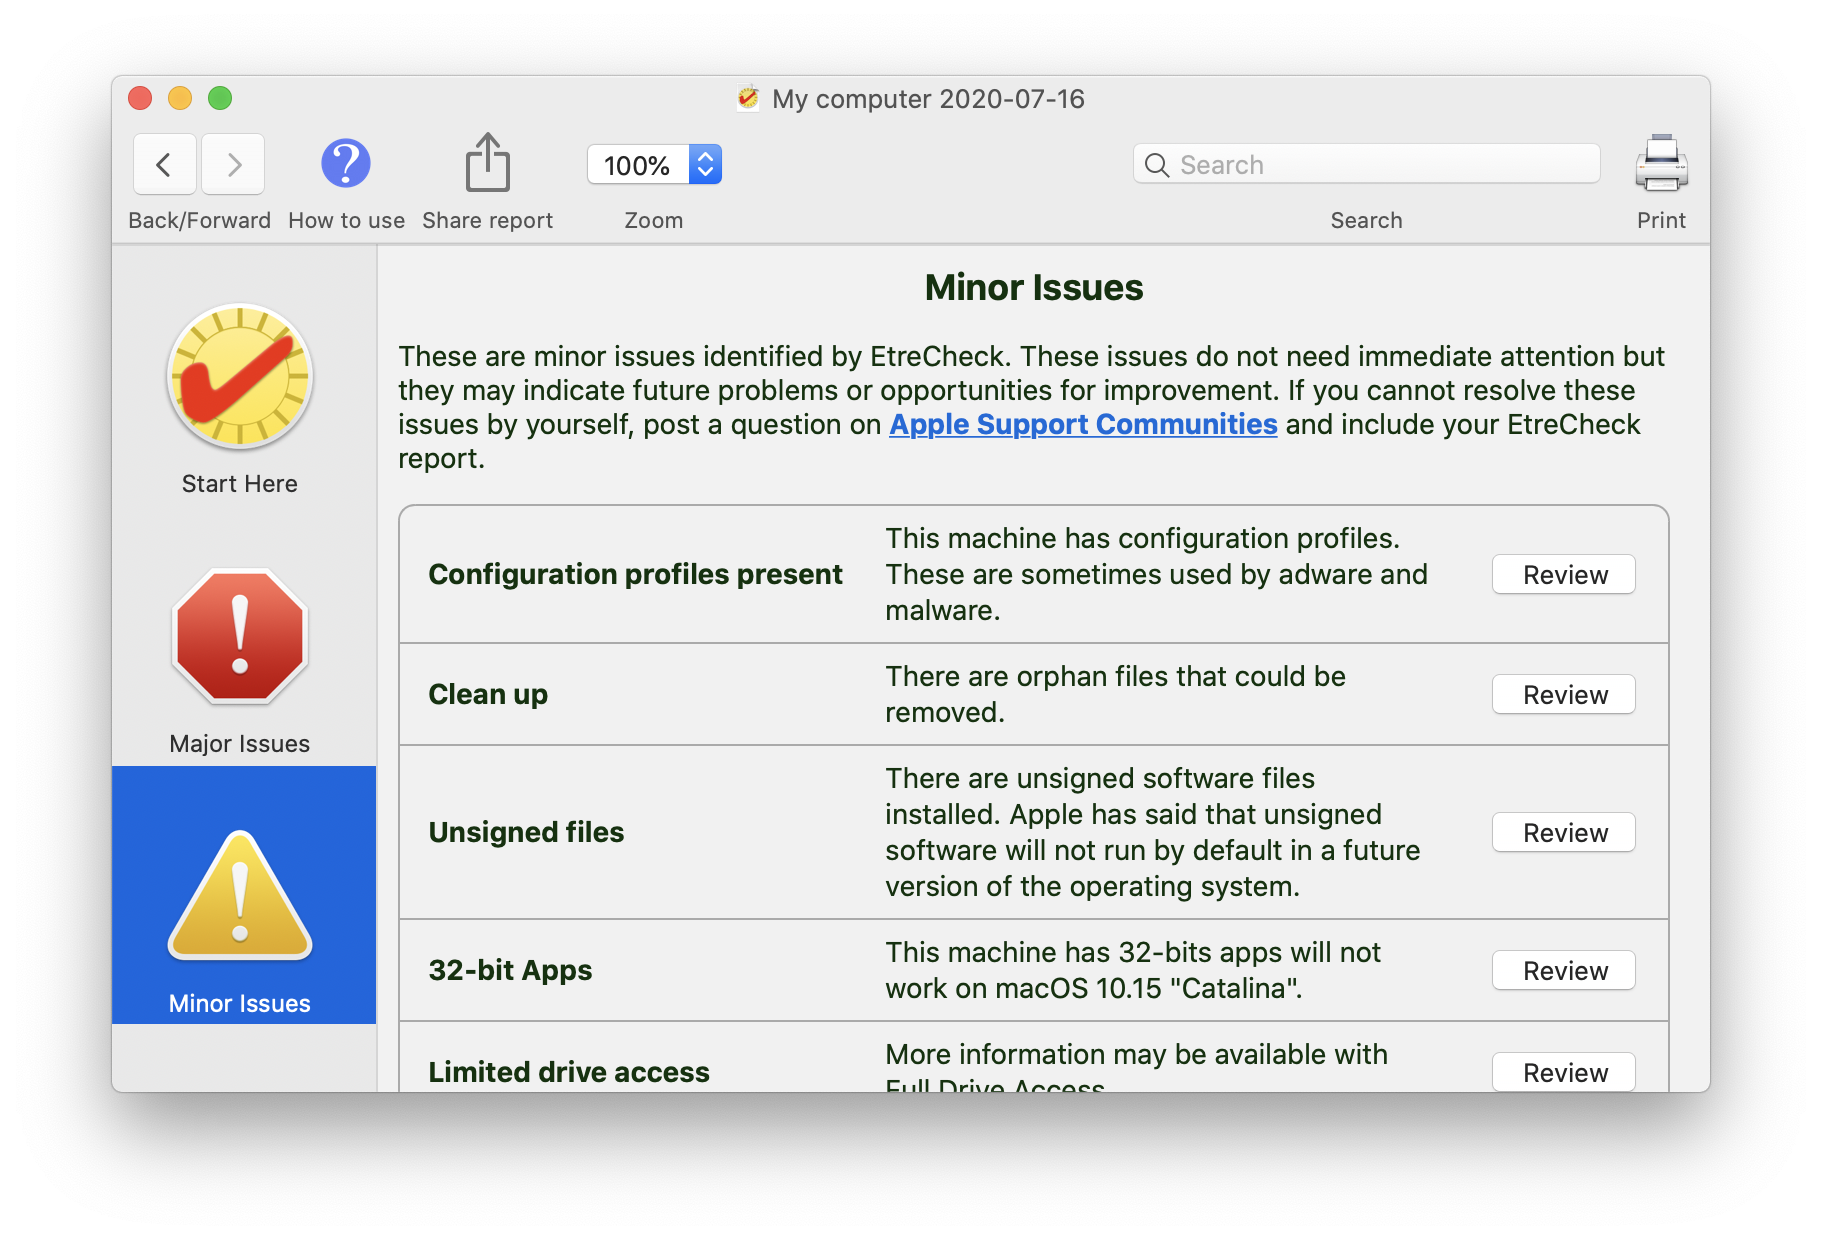Review the Unsigned files issue

[x=1564, y=833]
